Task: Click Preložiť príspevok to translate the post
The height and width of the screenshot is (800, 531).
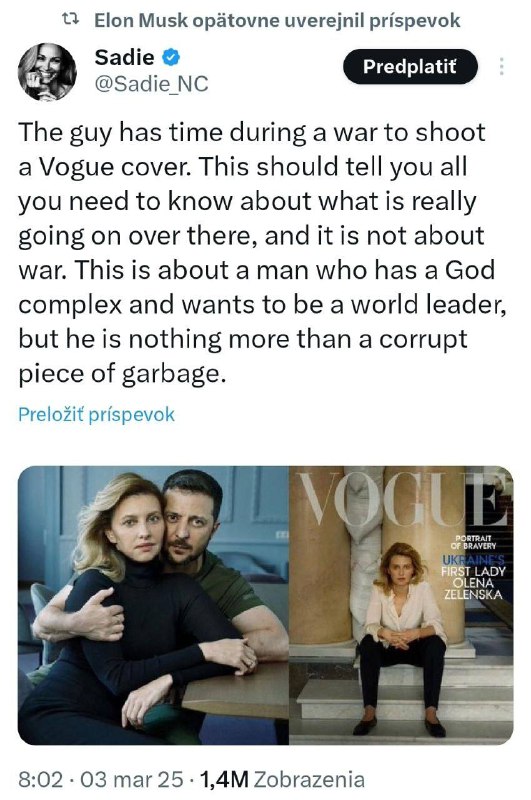Action: click(96, 414)
